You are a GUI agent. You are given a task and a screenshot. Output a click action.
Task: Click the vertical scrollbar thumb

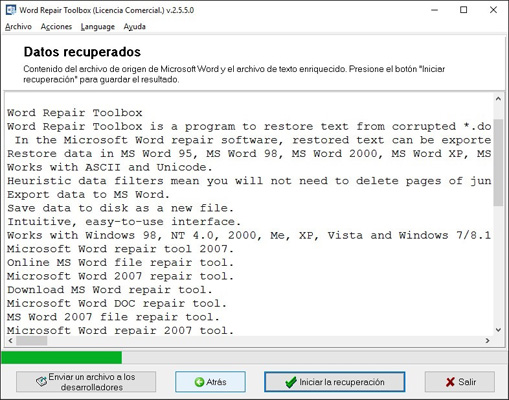(498, 162)
